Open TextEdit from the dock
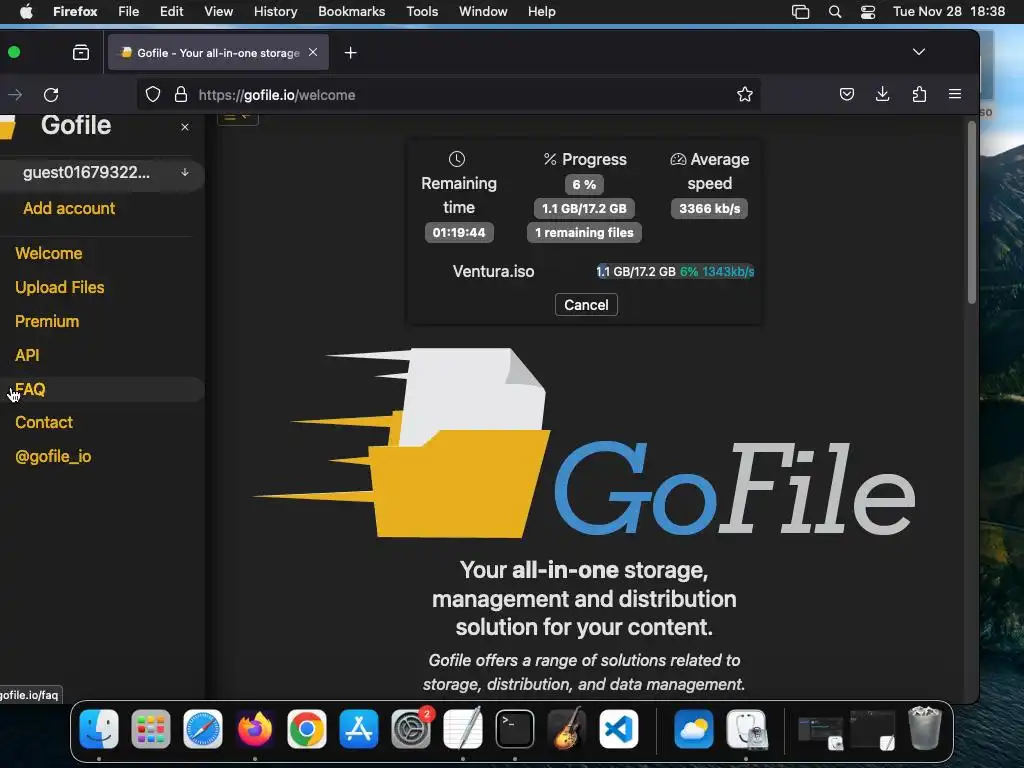Screen dimensions: 1024x768 tap(462, 729)
